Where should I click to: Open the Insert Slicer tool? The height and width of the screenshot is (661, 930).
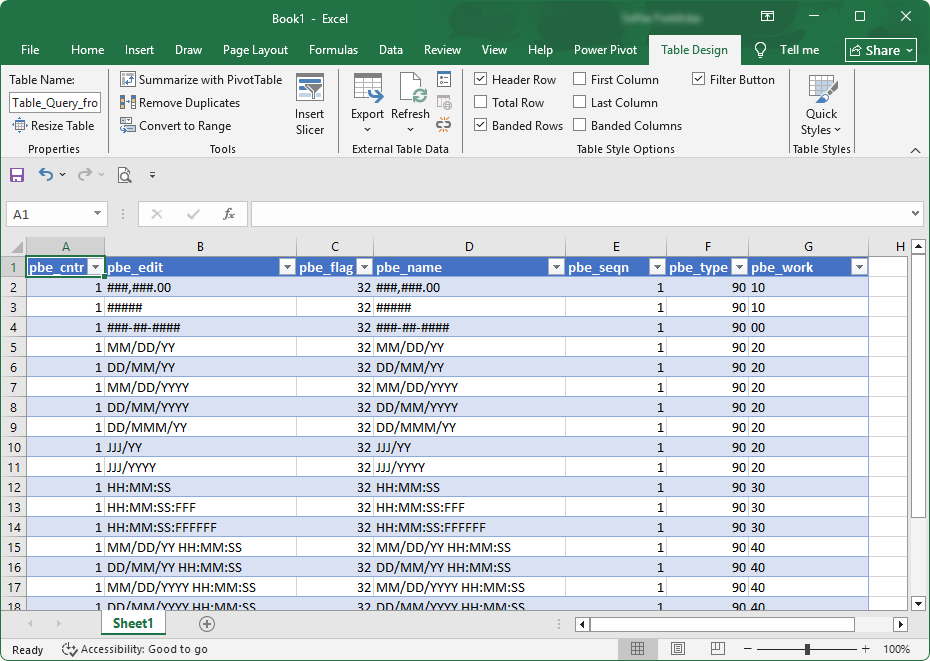(310, 102)
